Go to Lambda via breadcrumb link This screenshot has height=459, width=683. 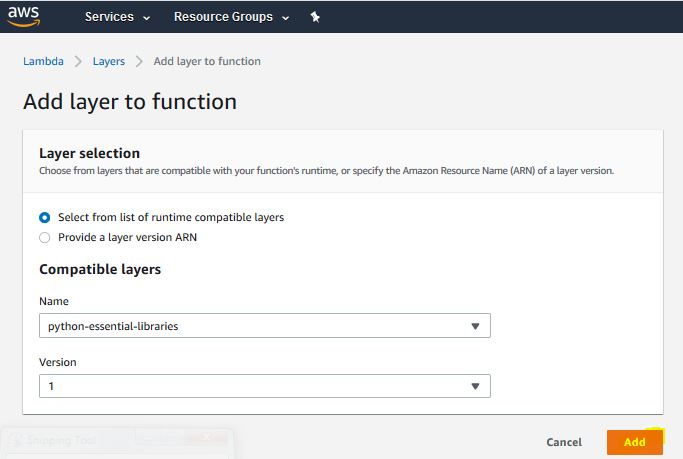[x=43, y=61]
